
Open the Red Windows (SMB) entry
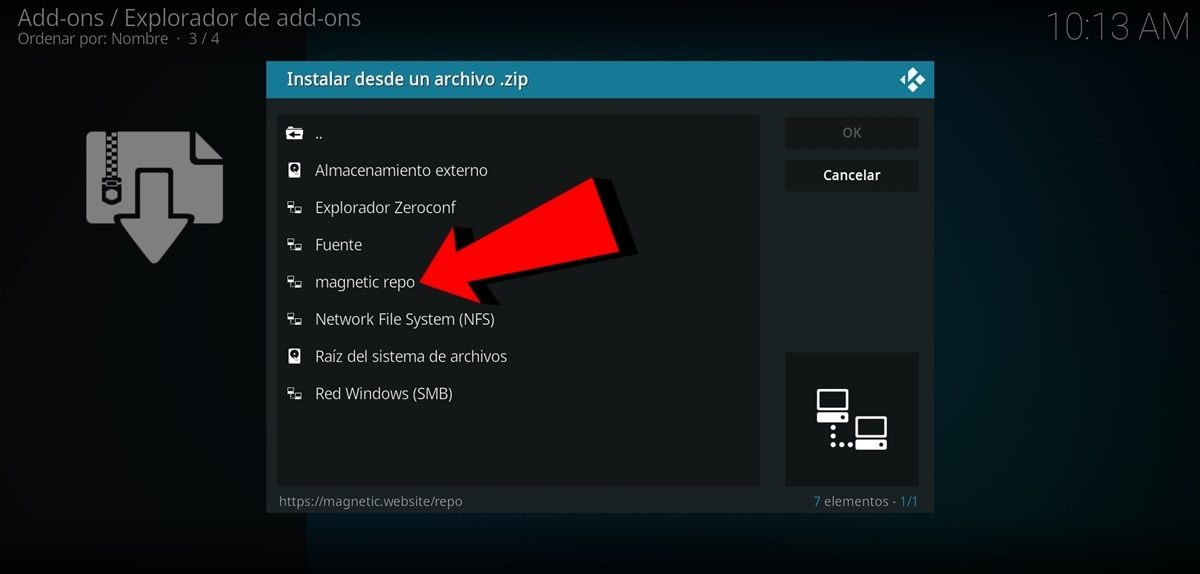click(383, 394)
